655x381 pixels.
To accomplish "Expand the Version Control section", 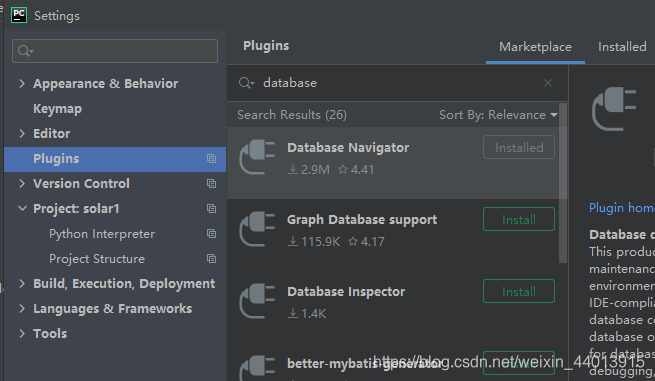I will (22, 183).
